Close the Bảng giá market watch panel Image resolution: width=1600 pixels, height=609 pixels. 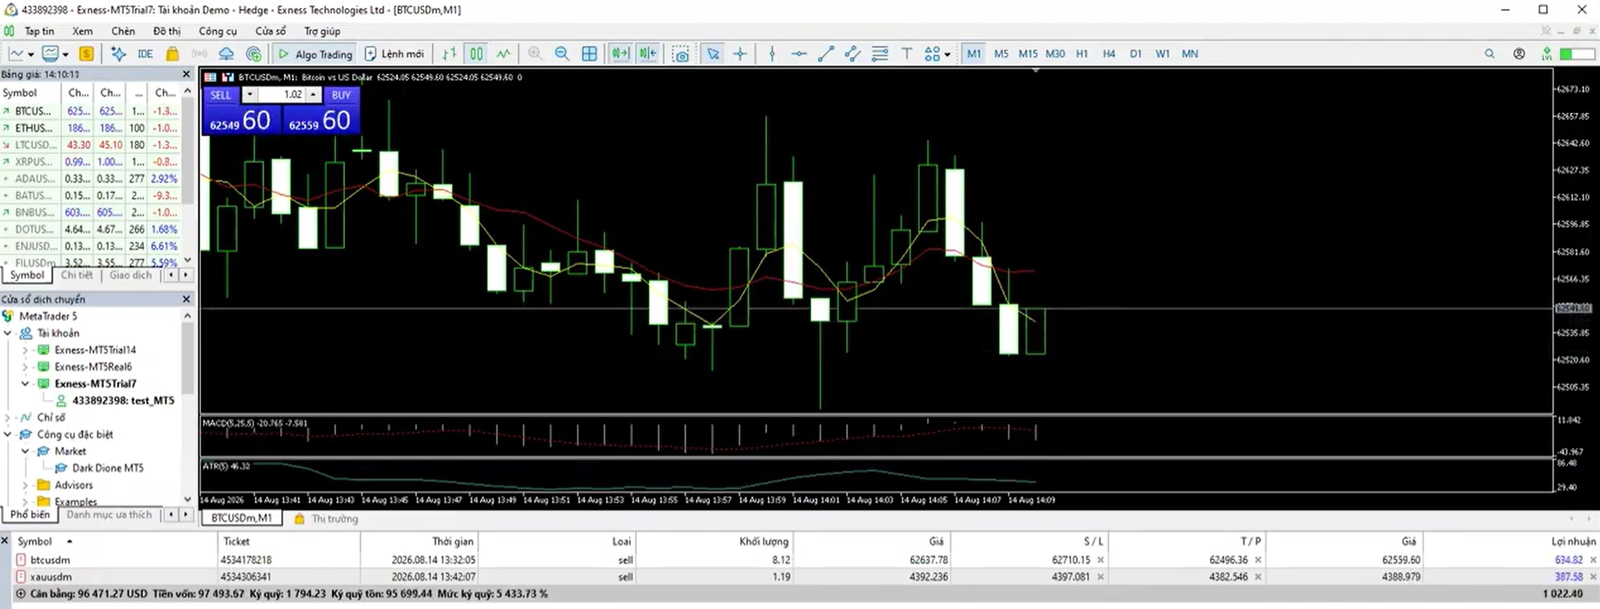(x=186, y=74)
